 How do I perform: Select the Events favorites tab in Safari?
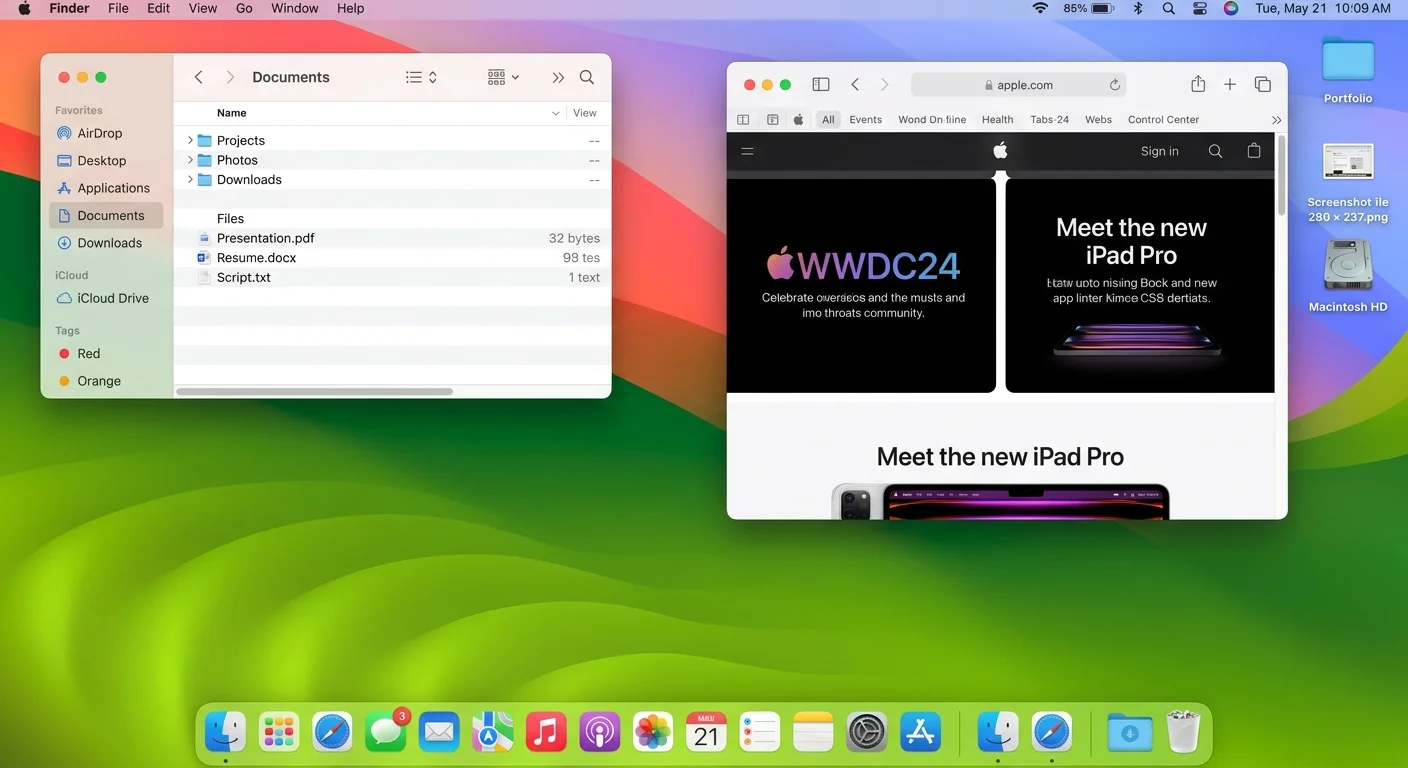coord(866,119)
